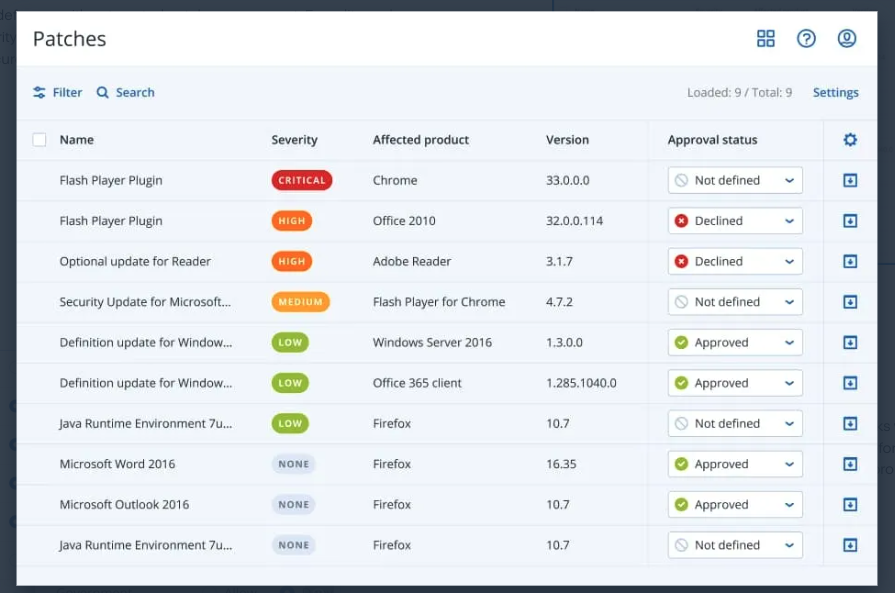895x593 pixels.
Task: Click the LOW severity badge for Java Runtime Environment
Action: 289,423
